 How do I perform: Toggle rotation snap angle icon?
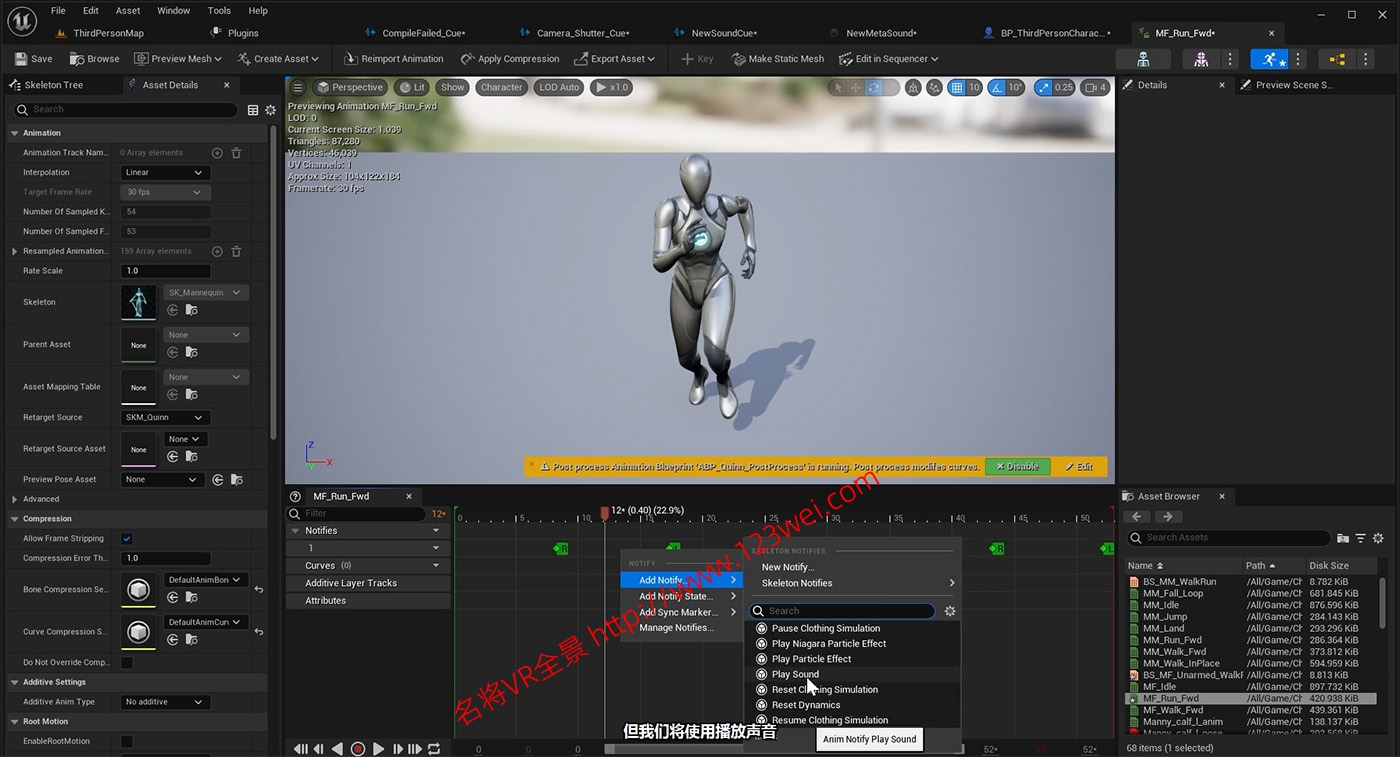click(998, 87)
